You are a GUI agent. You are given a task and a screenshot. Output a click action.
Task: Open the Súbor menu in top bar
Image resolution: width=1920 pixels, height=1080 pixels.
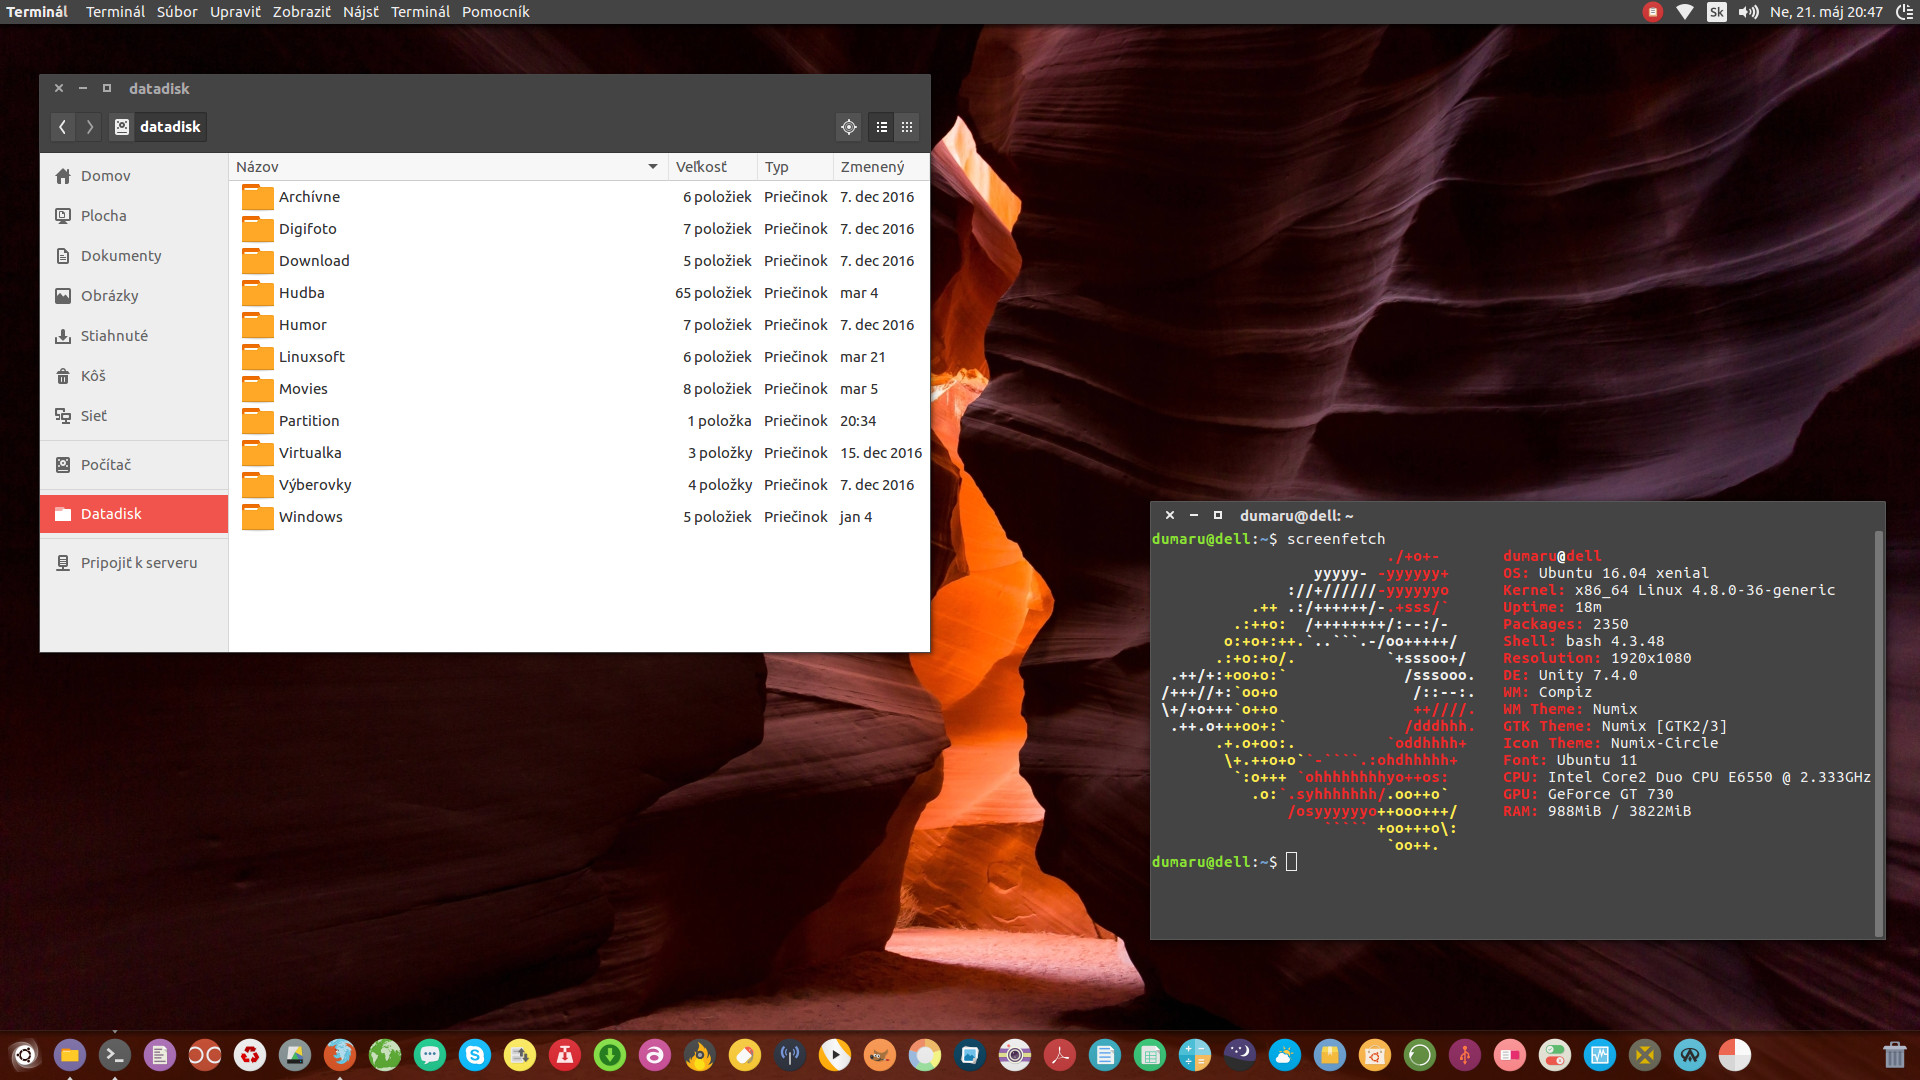coord(177,12)
